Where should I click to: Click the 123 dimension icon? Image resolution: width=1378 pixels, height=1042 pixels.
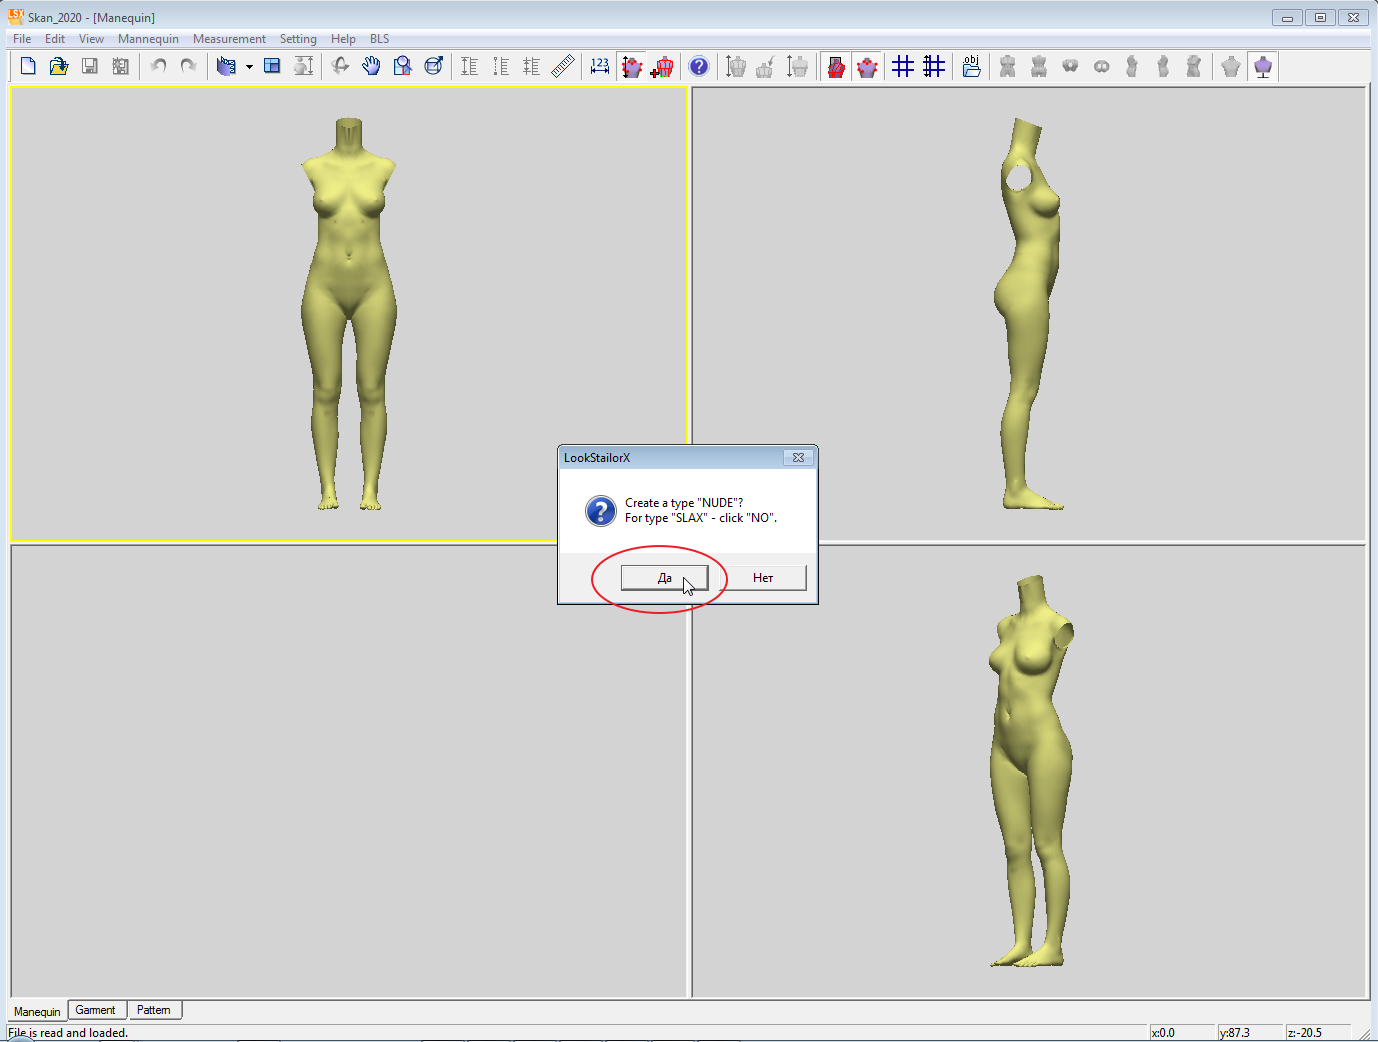tap(600, 66)
